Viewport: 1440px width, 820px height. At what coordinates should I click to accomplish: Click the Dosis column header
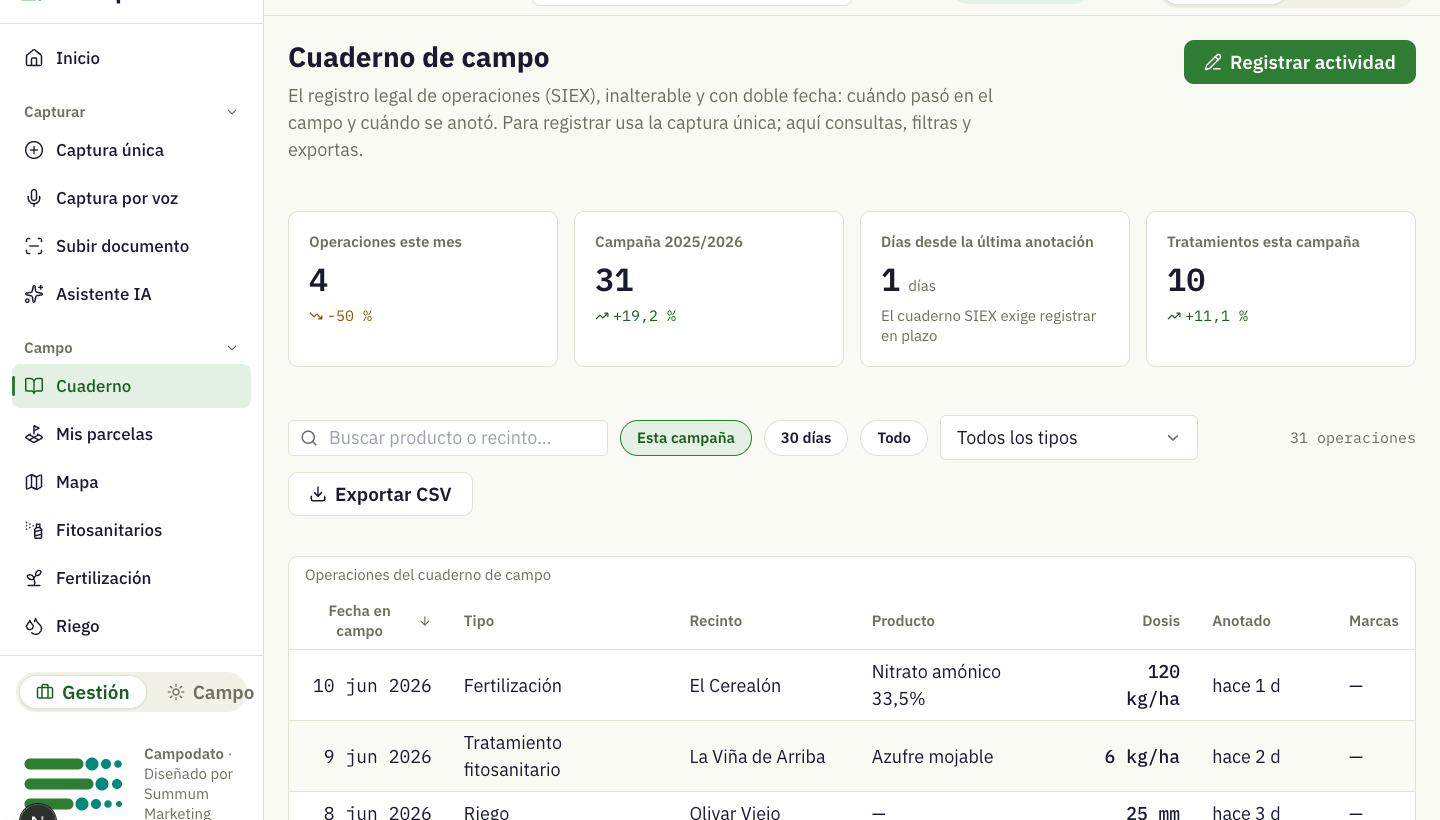[x=1161, y=621]
